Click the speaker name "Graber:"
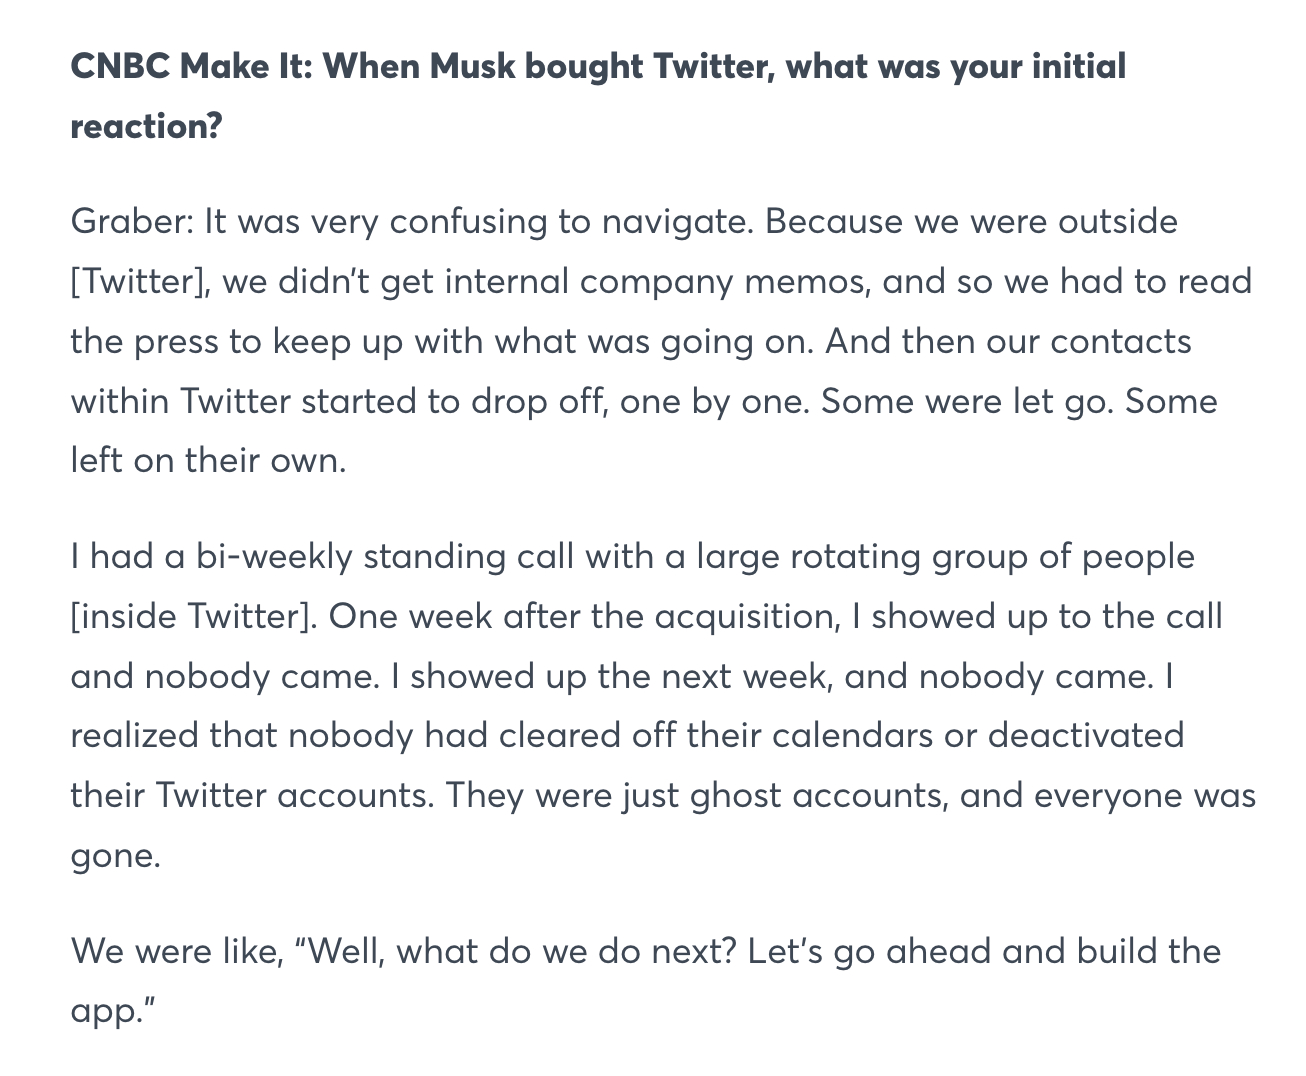1306x1076 pixels. point(132,221)
